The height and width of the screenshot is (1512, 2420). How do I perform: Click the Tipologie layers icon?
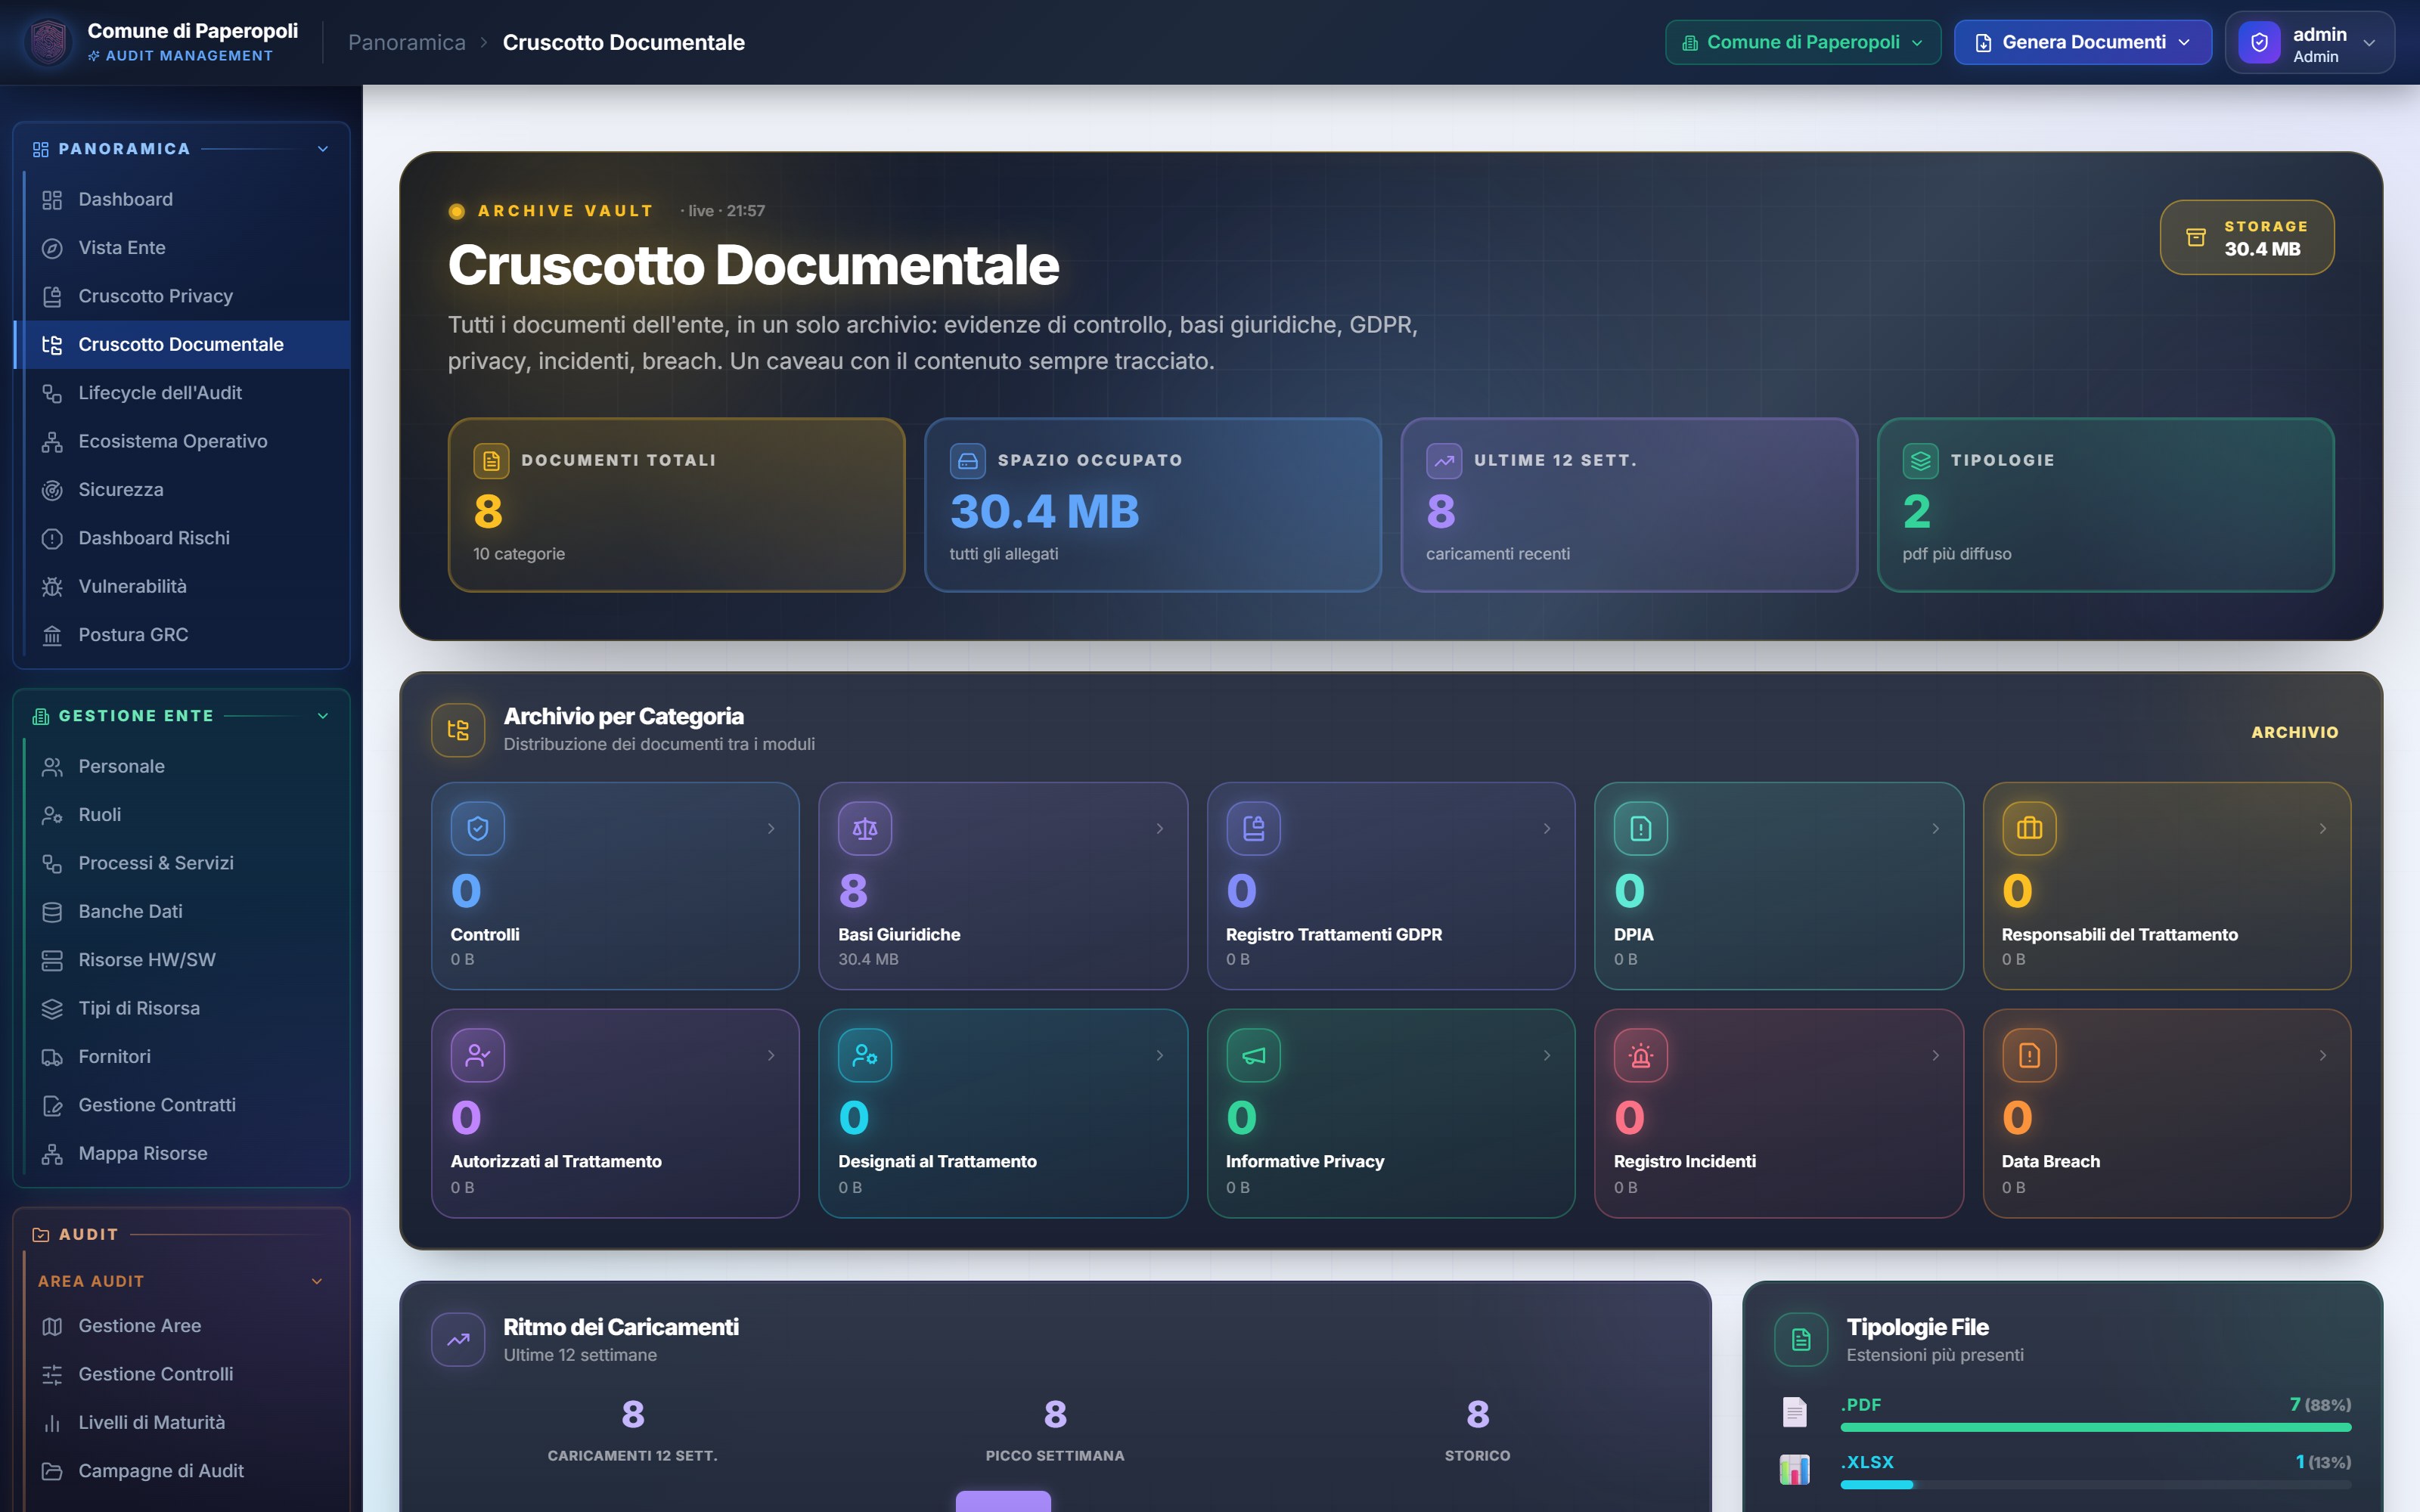(x=1920, y=460)
